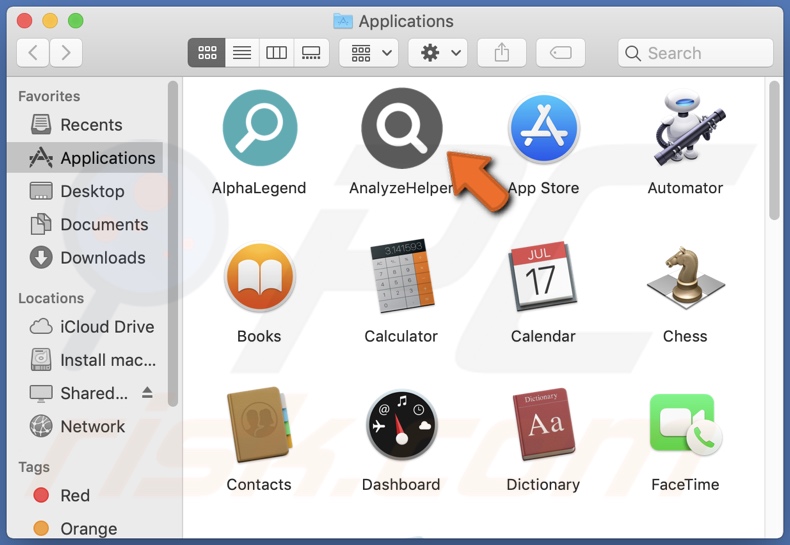Open Recents in the sidebar
Screen dimensions: 790x545
[x=85, y=125]
